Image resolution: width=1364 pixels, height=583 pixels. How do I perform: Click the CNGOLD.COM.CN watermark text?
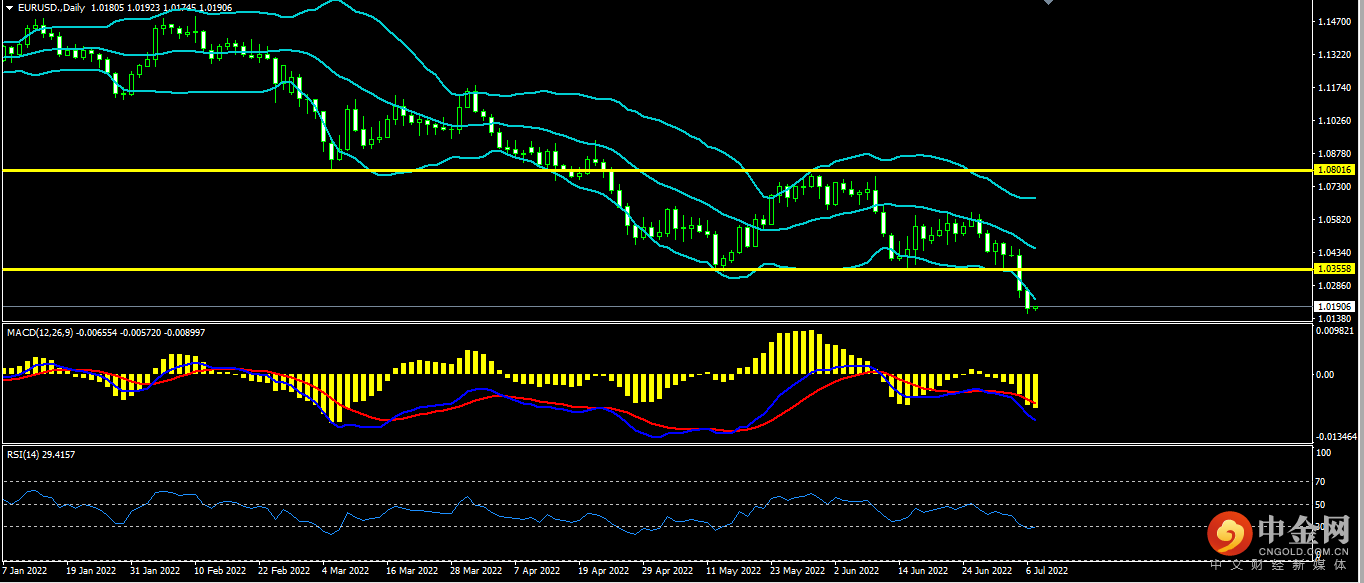(x=1304, y=549)
